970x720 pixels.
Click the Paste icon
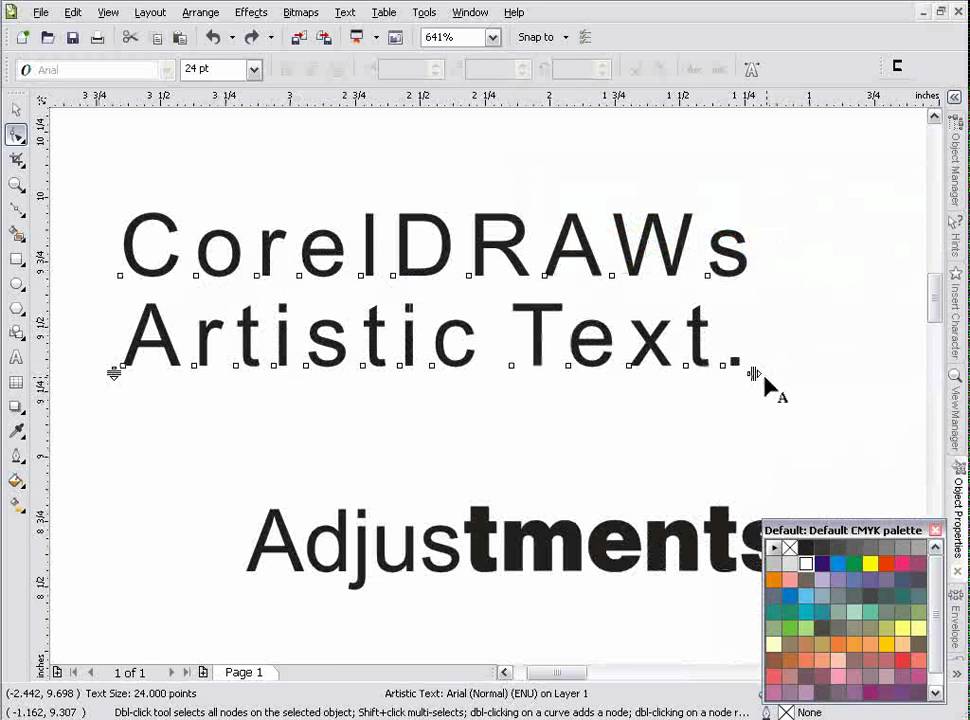[x=180, y=38]
